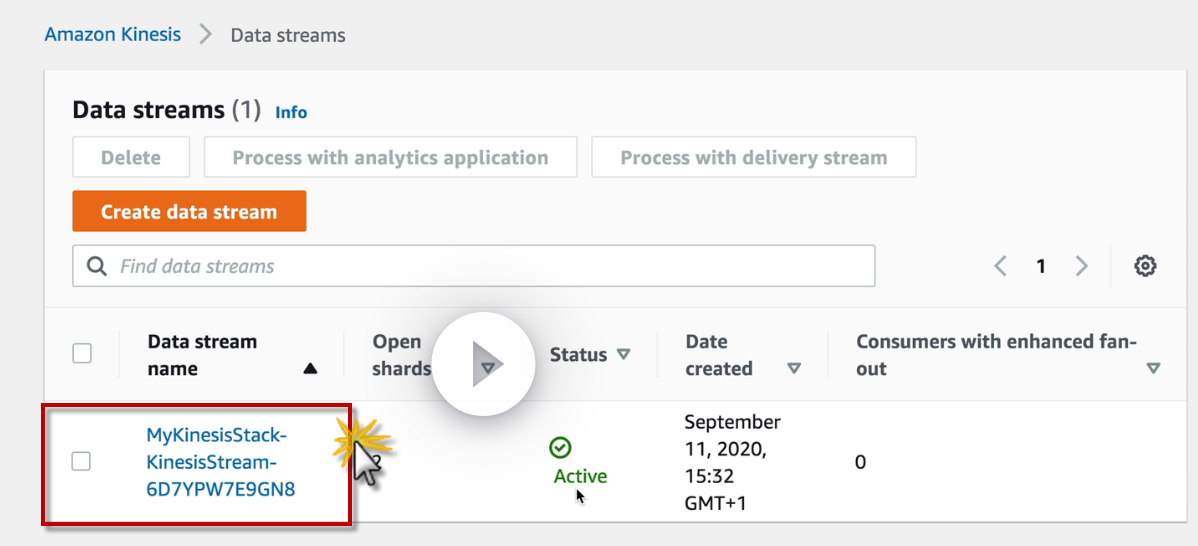Sort by Consumers with enhanced fan-out arrow
The width and height of the screenshot is (1198, 546).
coord(1153,369)
